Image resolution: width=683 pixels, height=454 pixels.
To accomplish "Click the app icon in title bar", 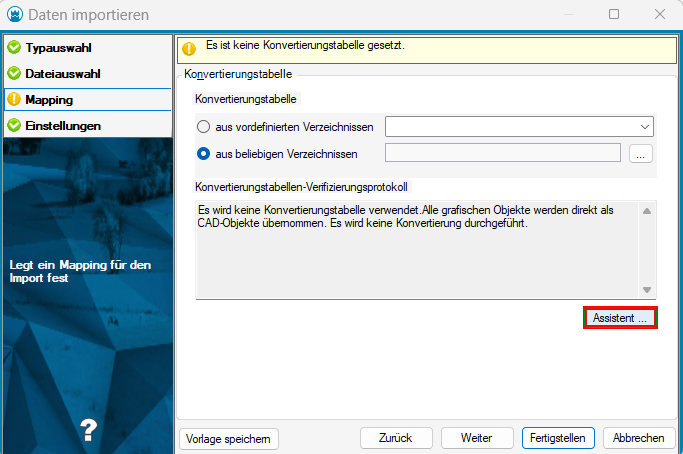I will (14, 15).
